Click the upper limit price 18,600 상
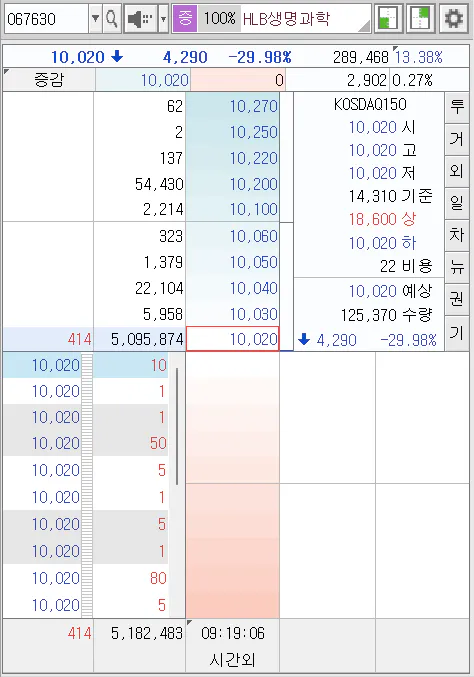 (x=382, y=219)
